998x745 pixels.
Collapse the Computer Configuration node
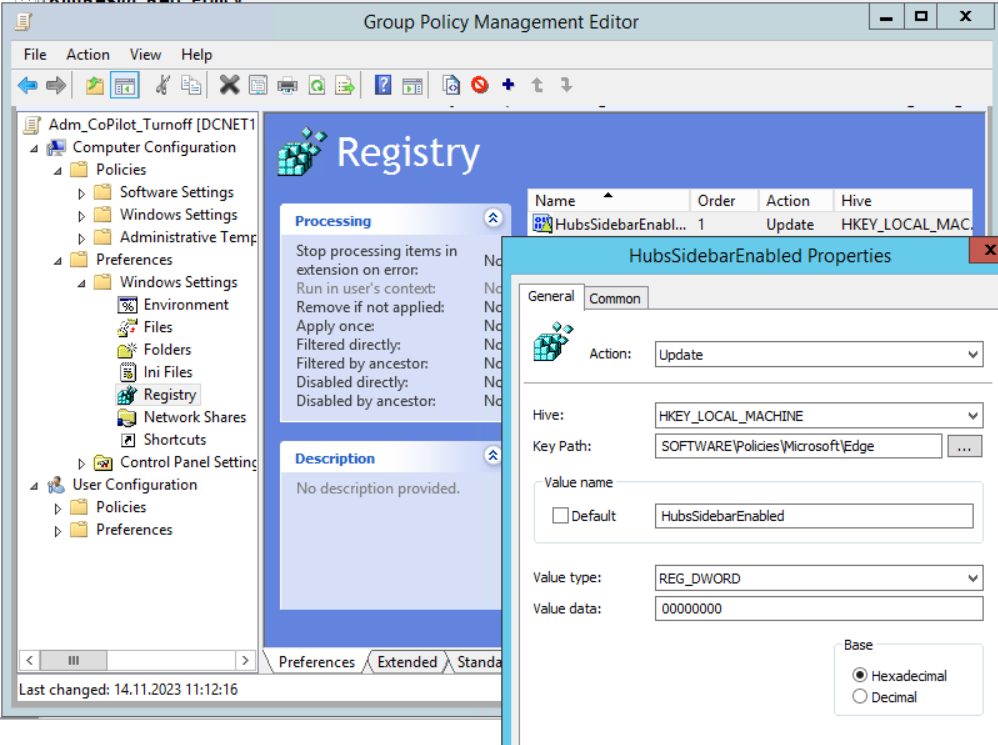click(34, 148)
